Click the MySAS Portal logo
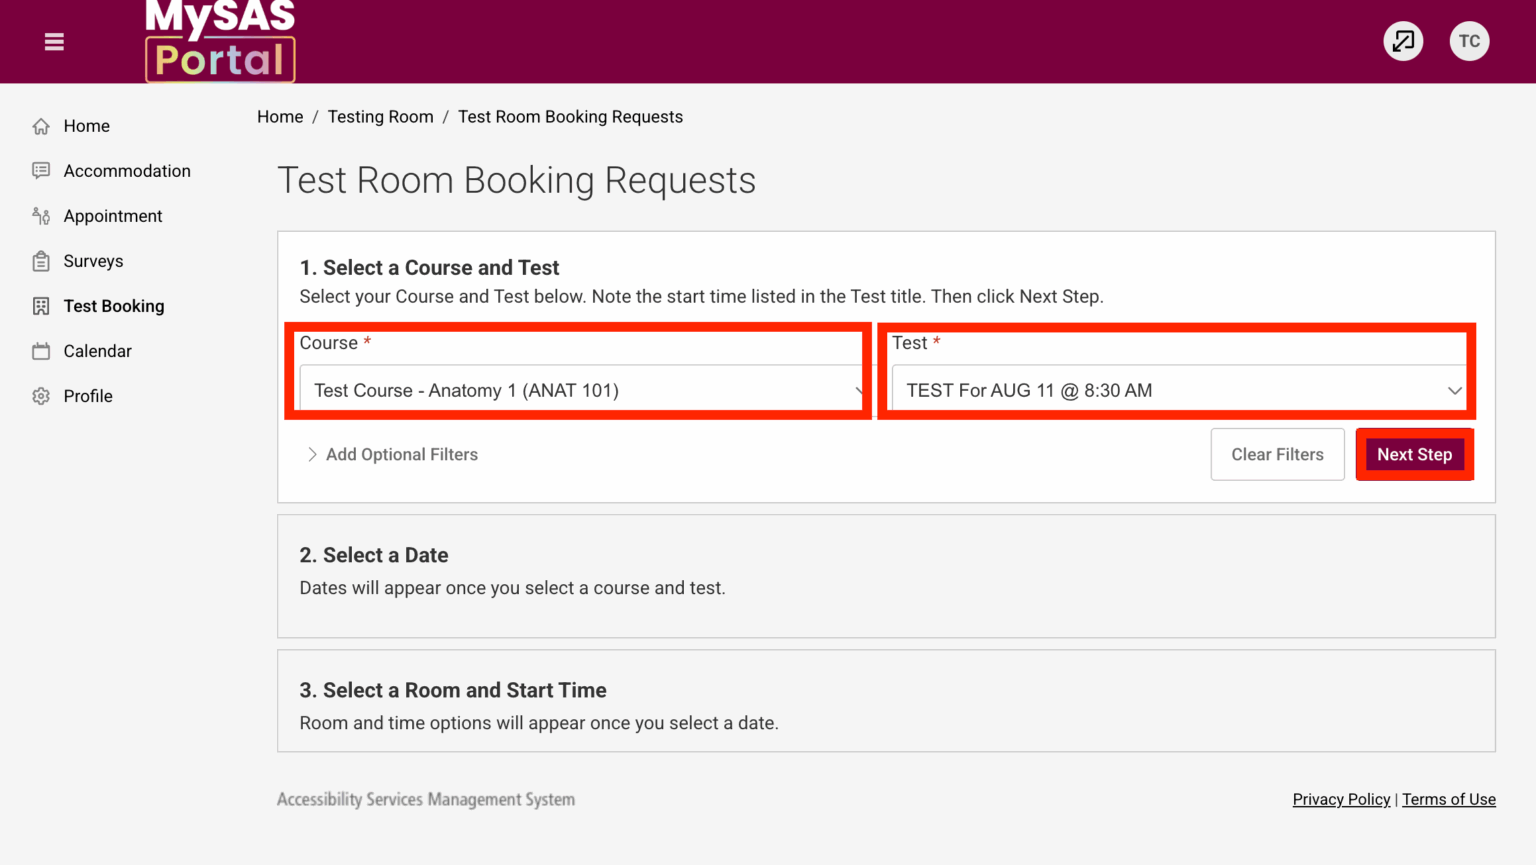Screen dimensions: 1536x865 click(x=220, y=40)
